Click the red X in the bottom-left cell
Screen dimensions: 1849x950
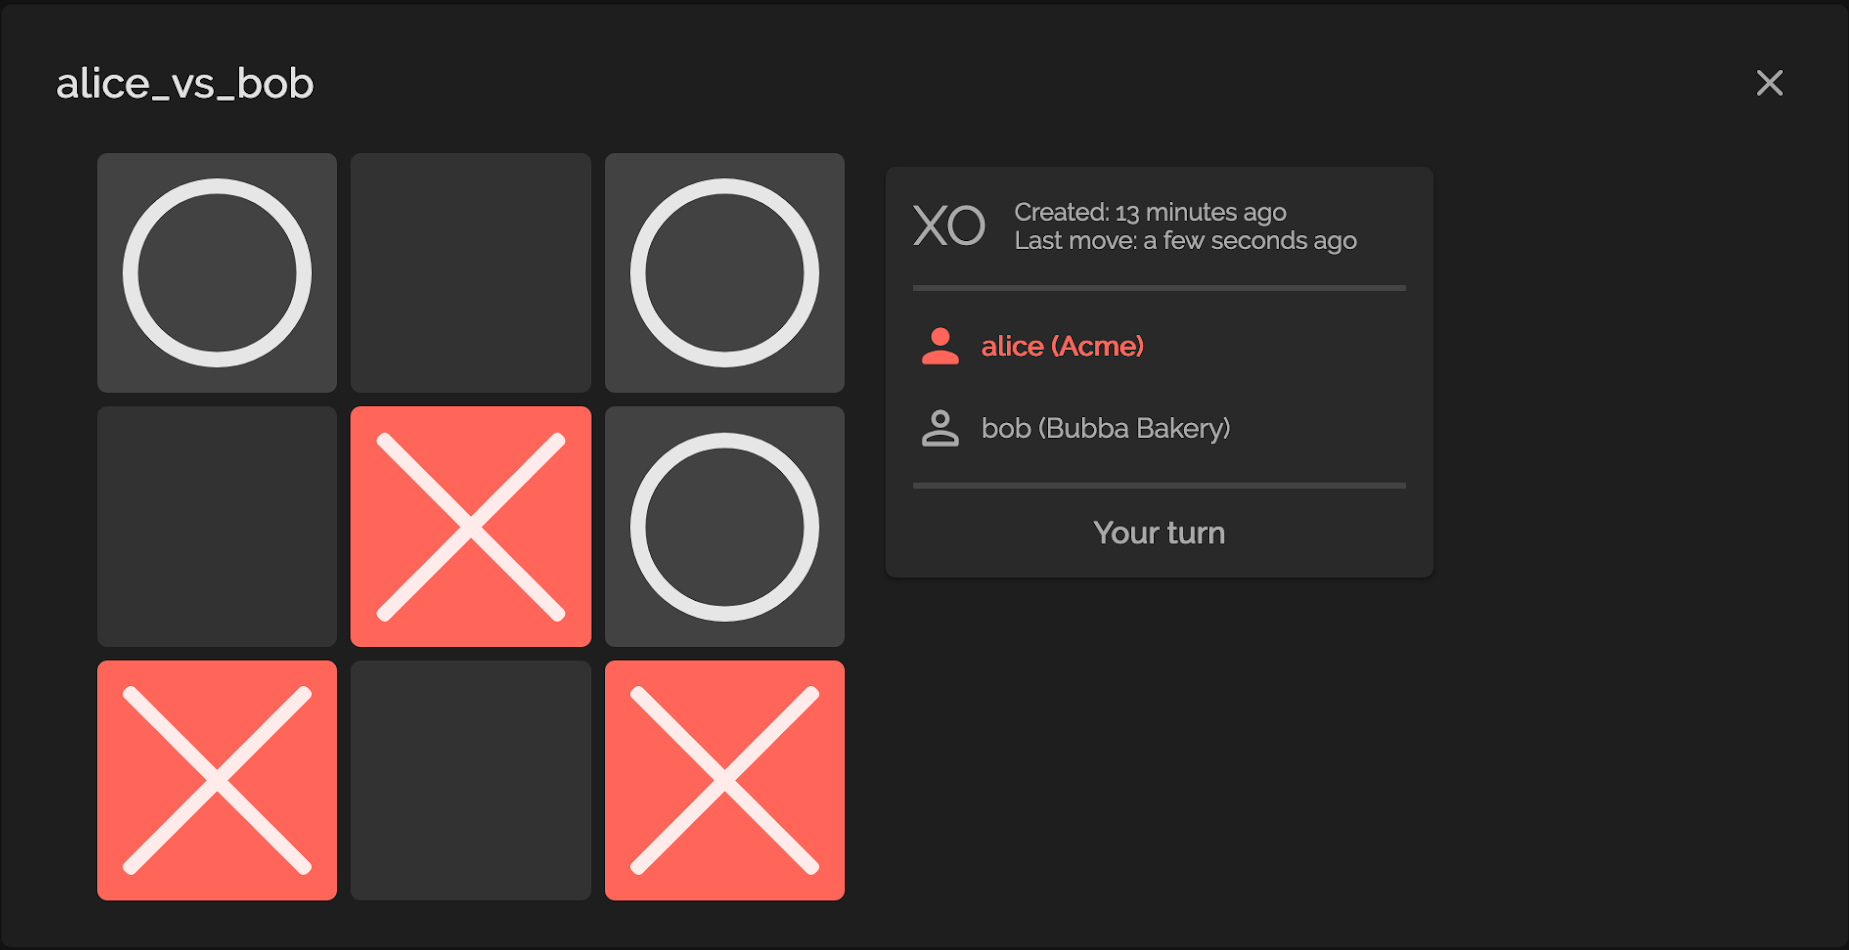(217, 781)
